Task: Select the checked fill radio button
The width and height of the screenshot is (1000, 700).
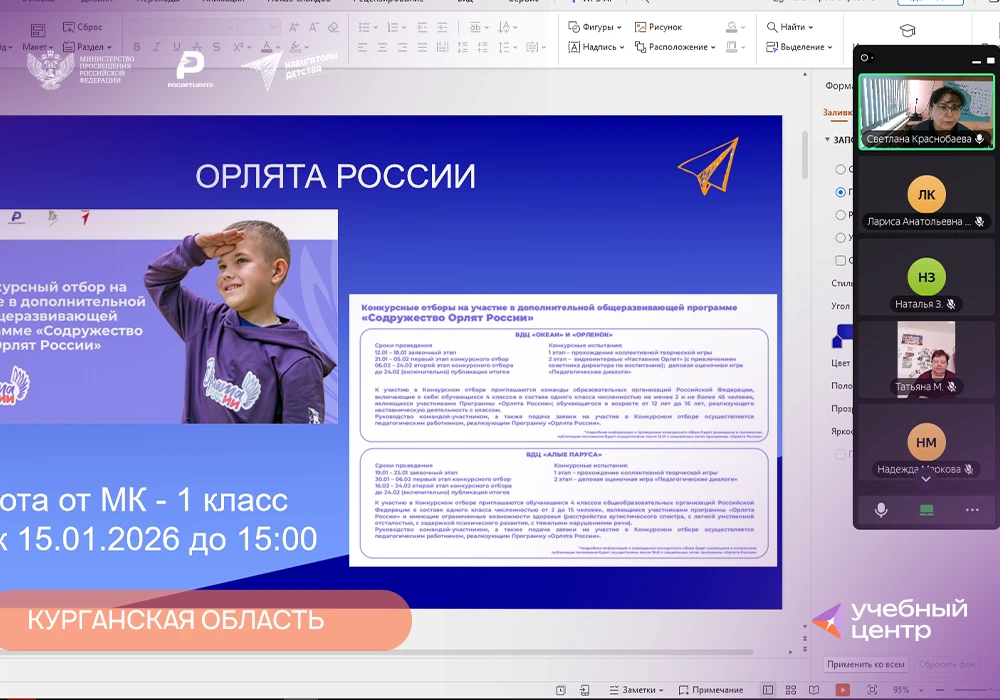Action: pyautogui.click(x=840, y=192)
